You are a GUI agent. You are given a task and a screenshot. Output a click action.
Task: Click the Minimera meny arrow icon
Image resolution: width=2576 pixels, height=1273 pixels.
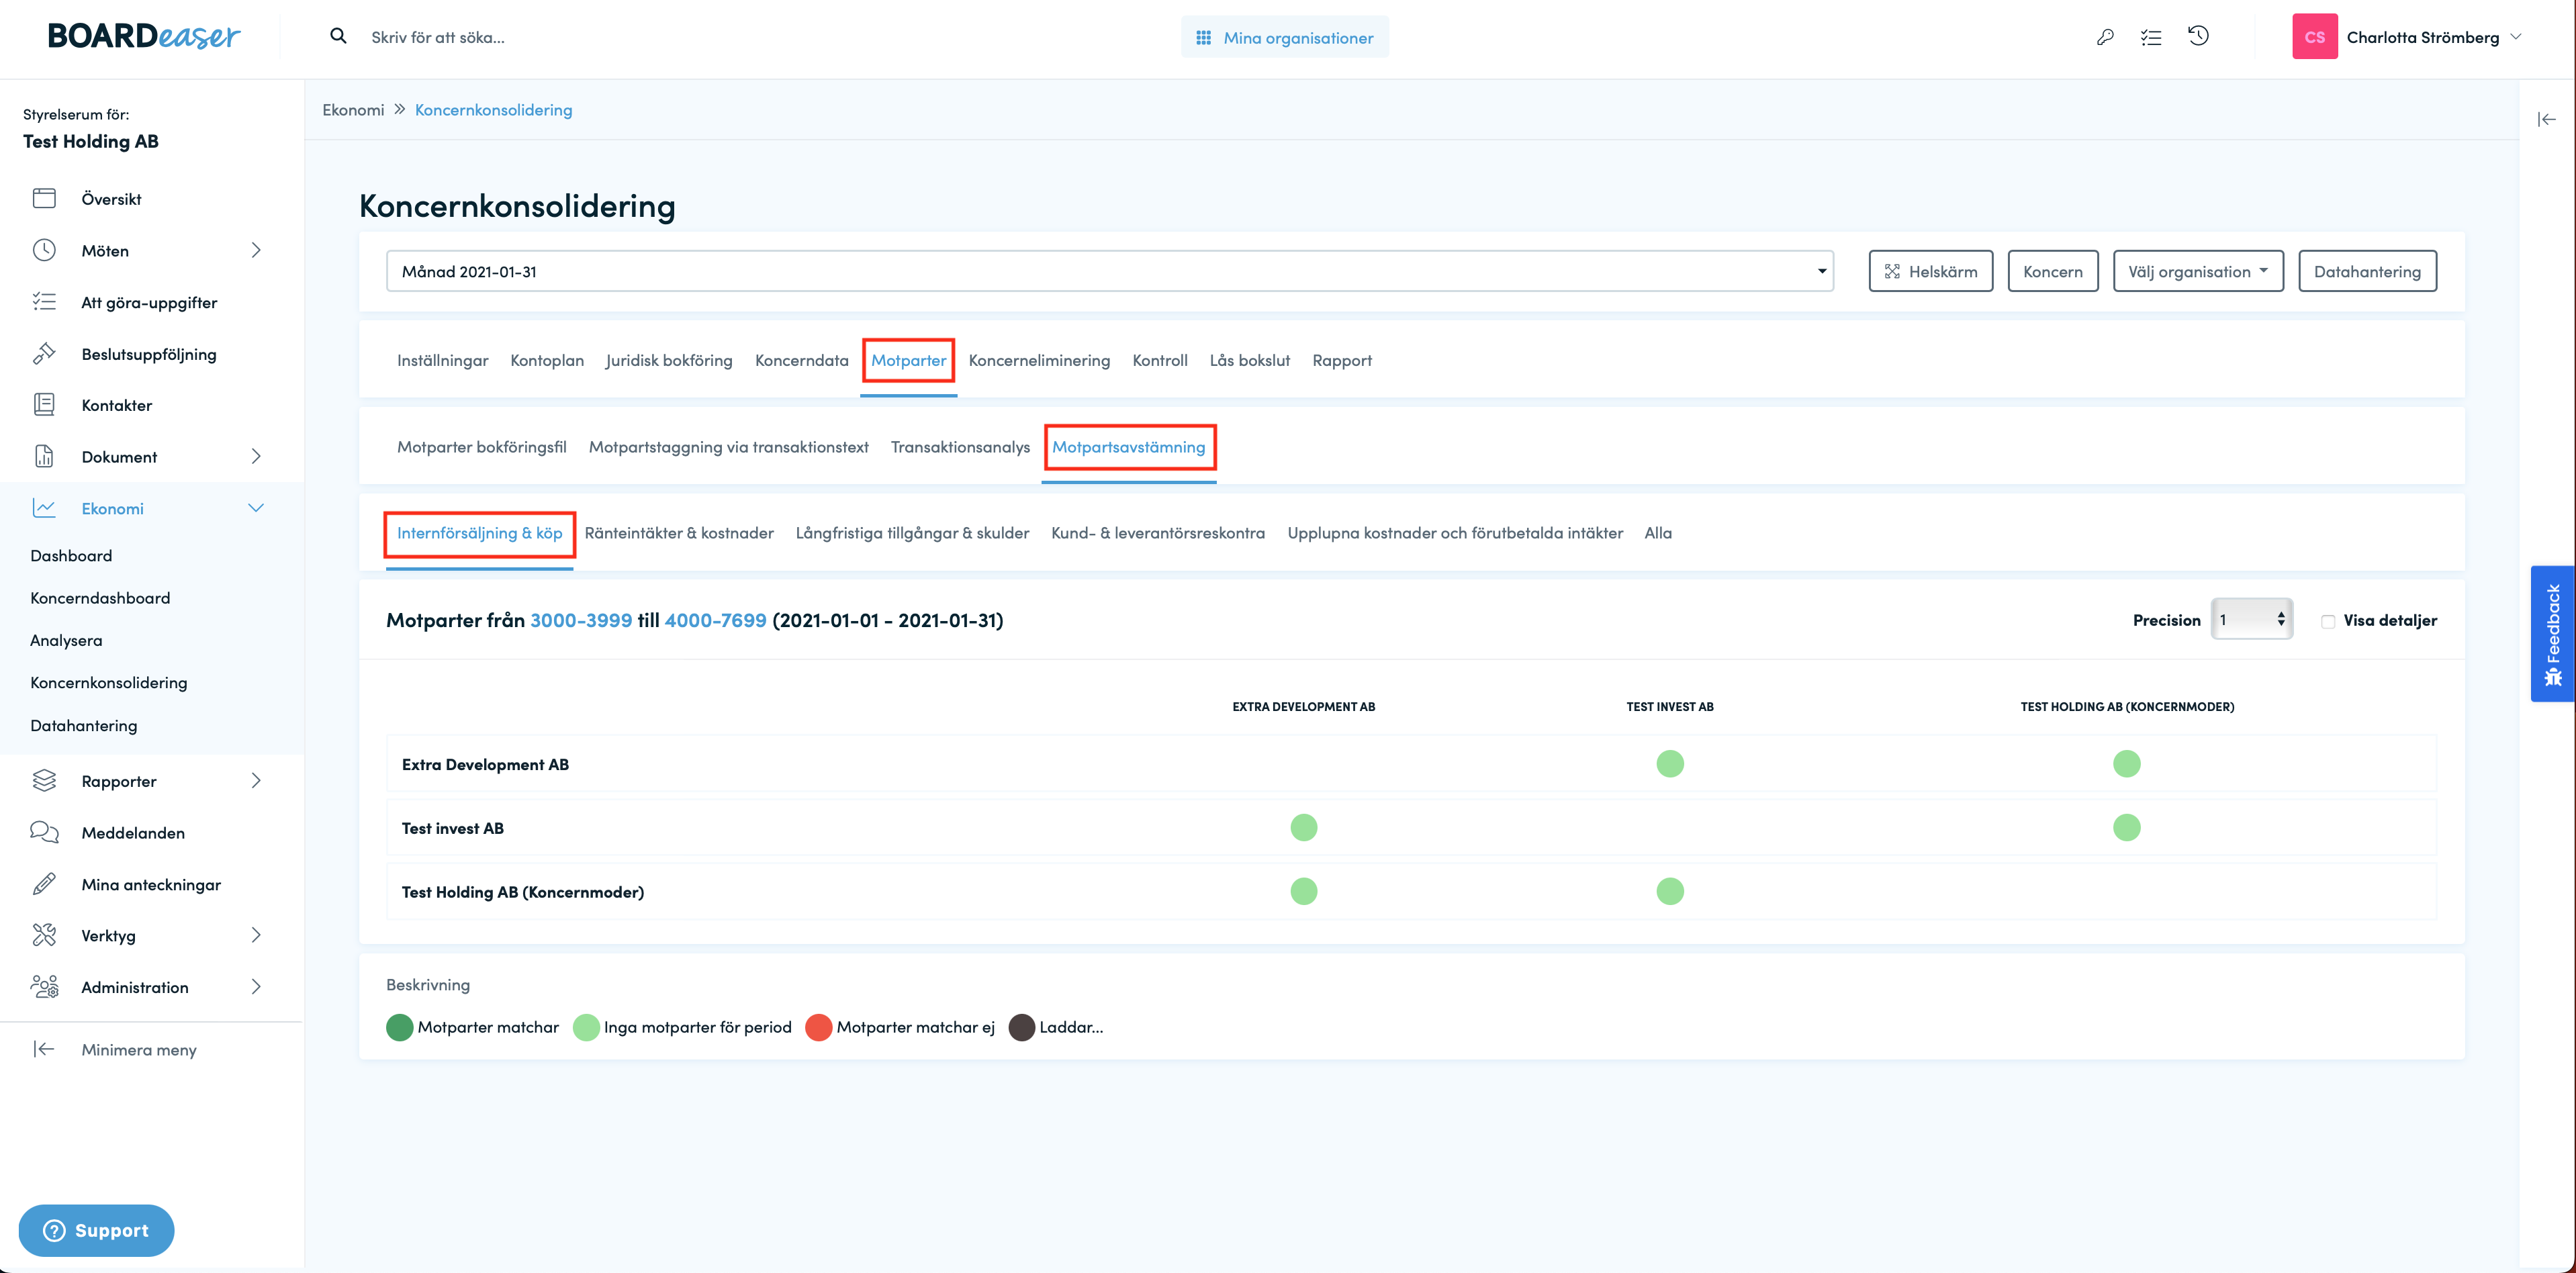[44, 1049]
